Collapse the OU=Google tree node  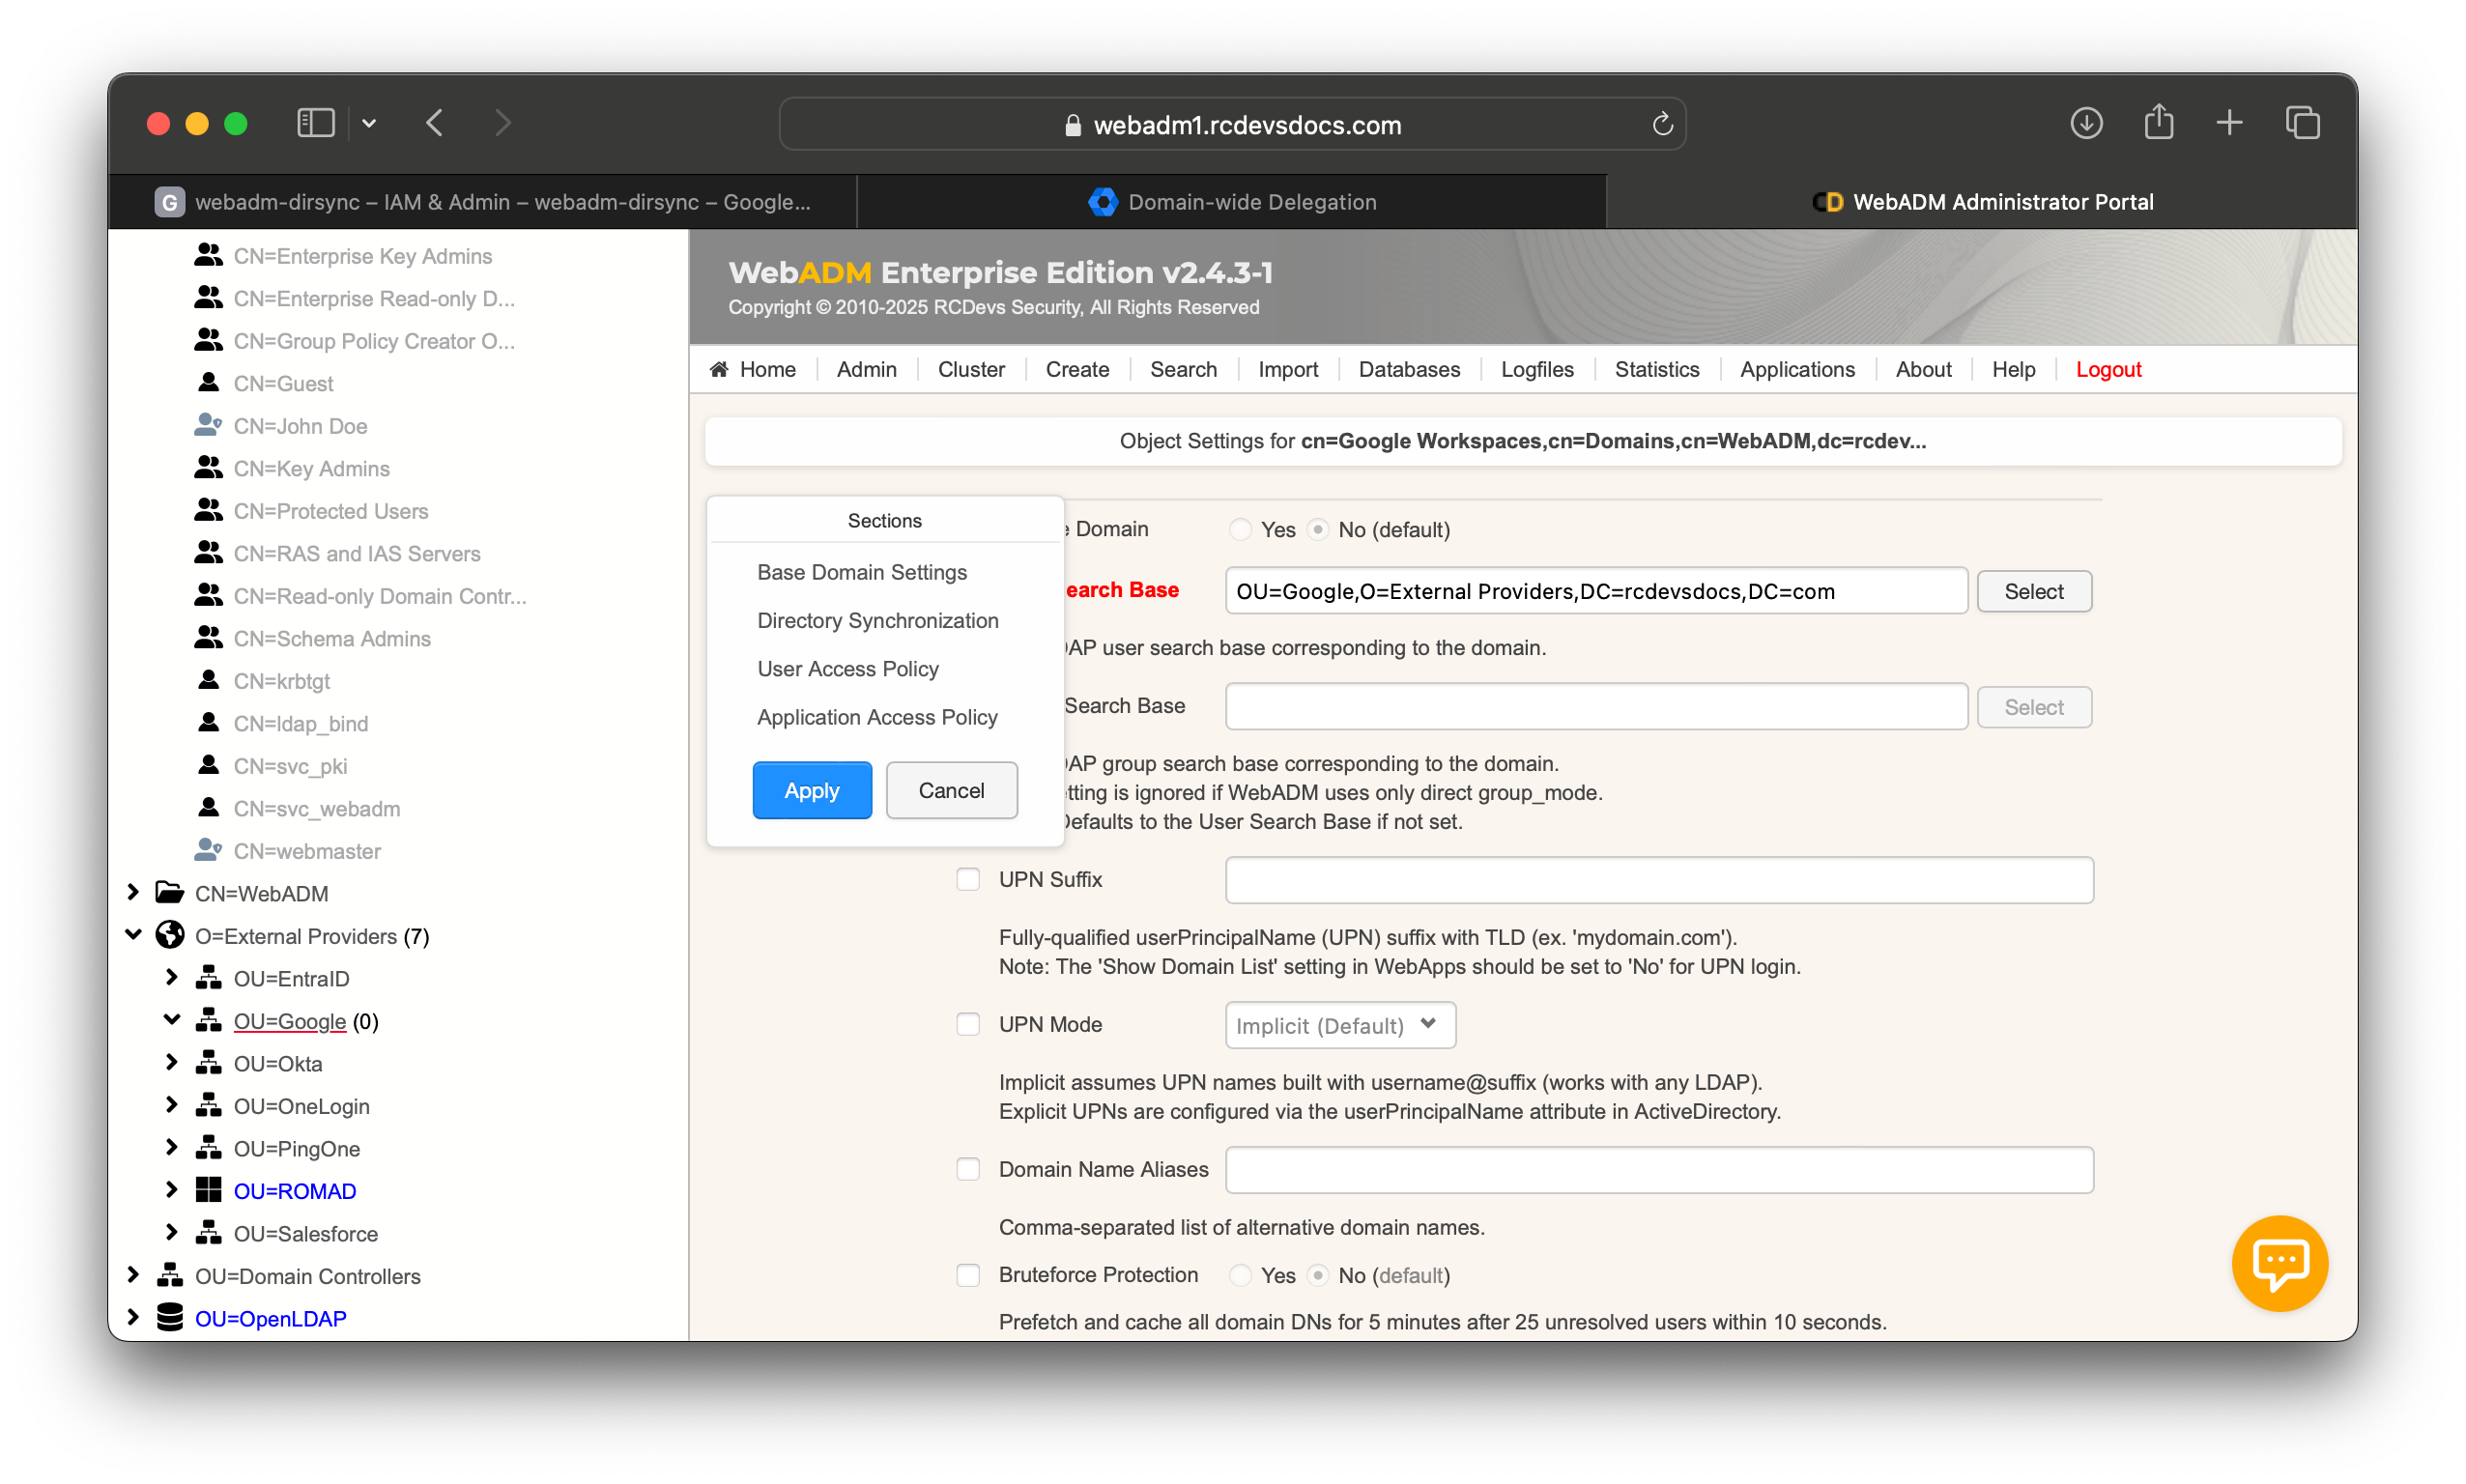click(x=171, y=1020)
